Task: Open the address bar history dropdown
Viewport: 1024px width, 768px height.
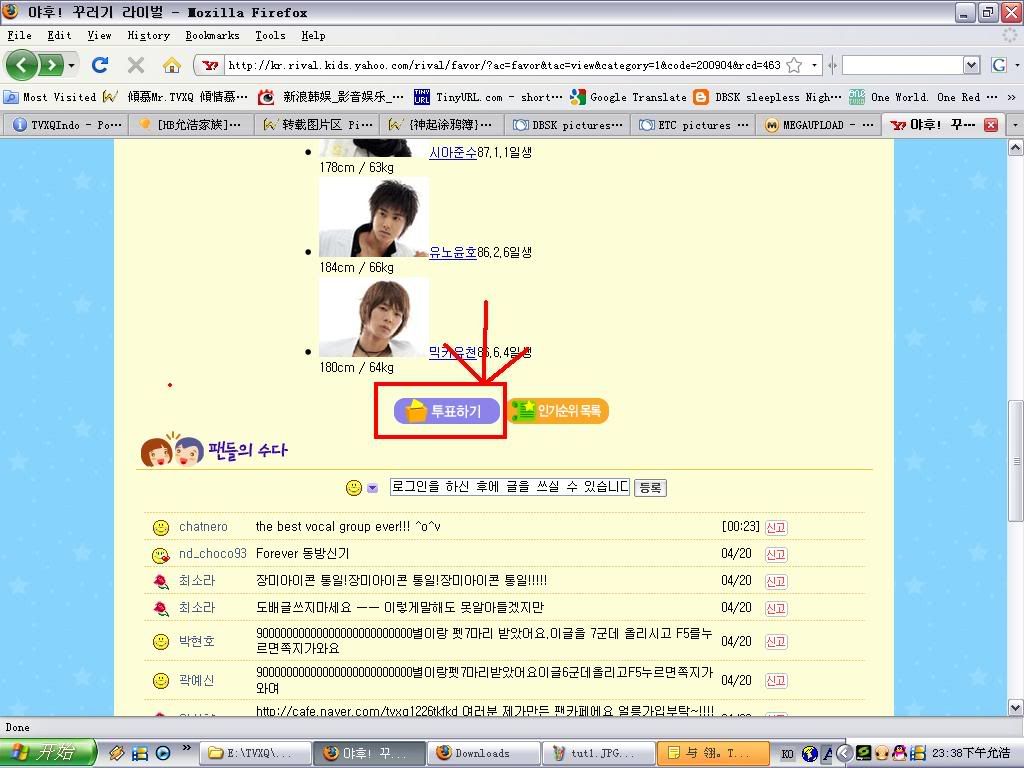Action: [x=815, y=65]
